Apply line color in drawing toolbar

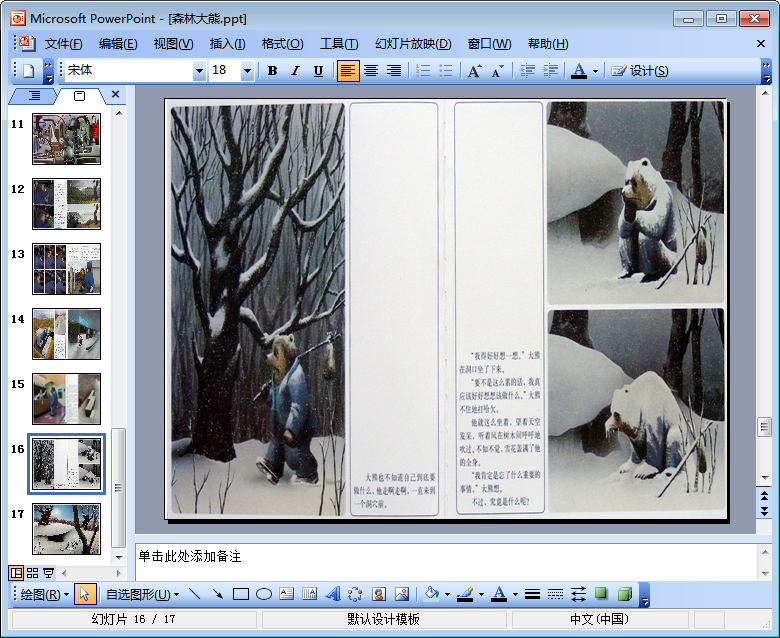tap(465, 594)
